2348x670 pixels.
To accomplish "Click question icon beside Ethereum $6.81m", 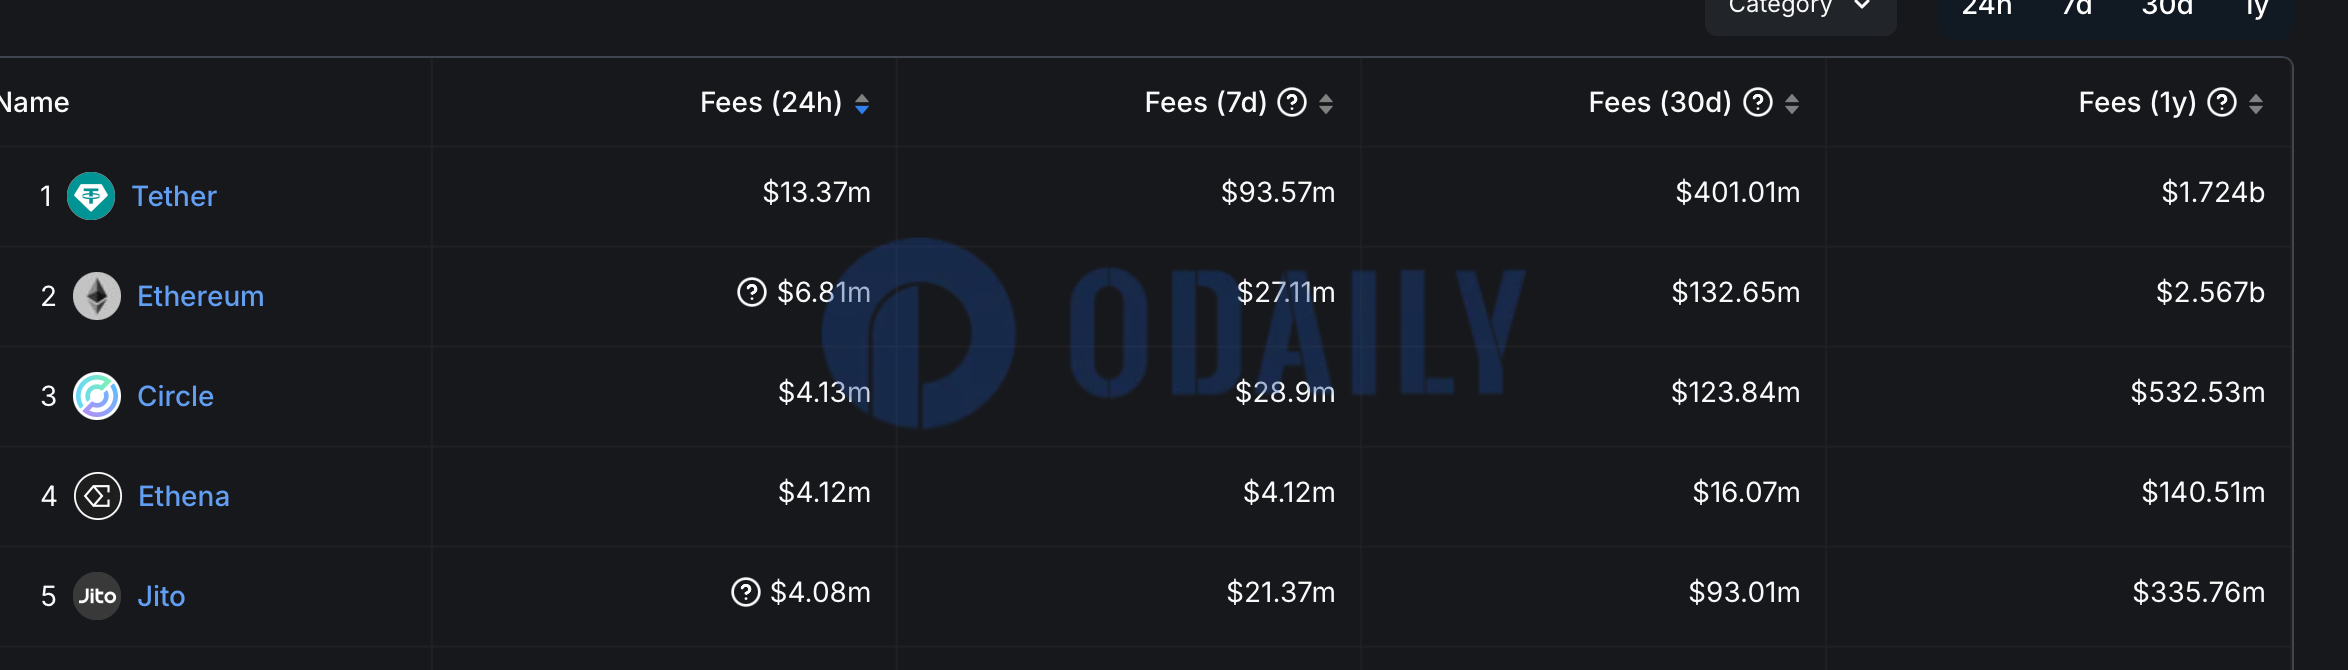I will point(751,292).
